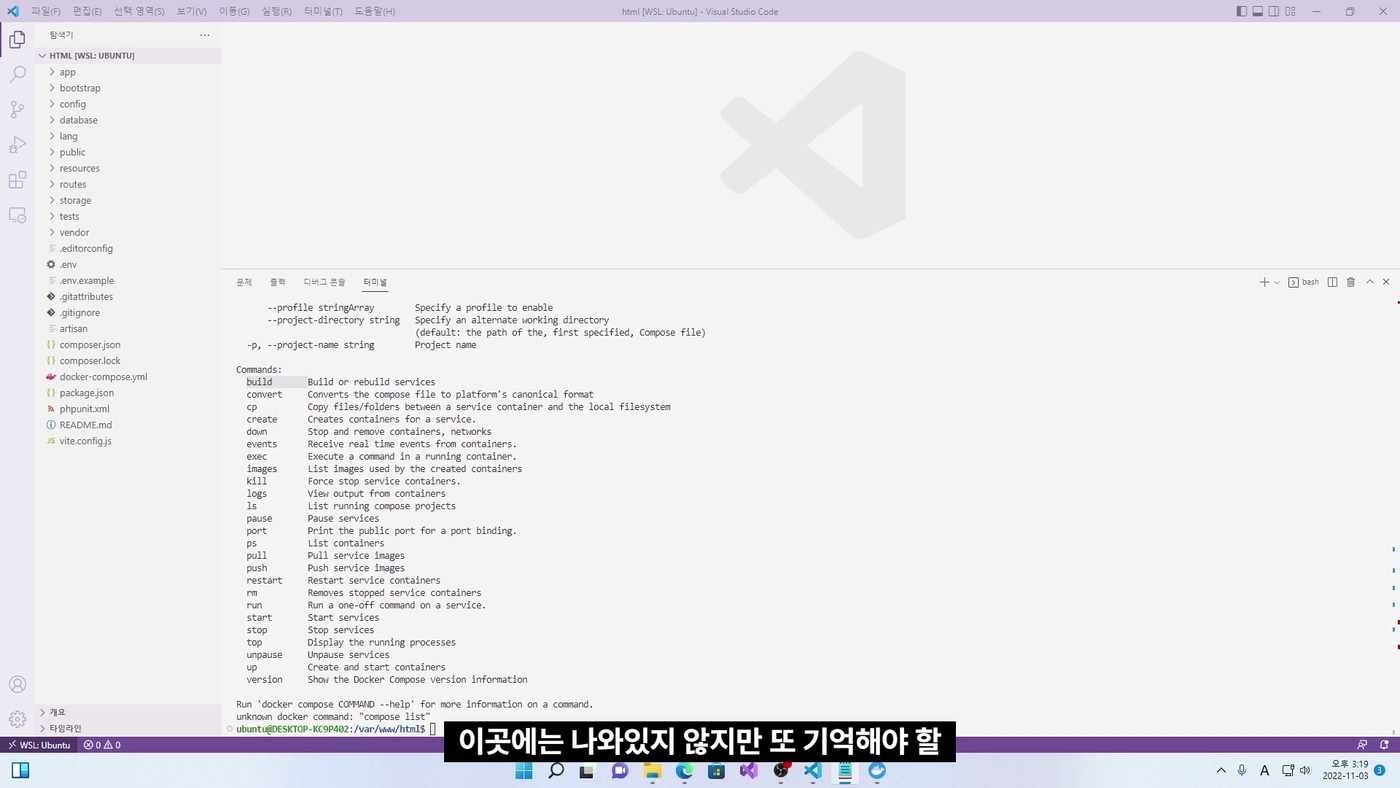Launch a new terminal with the plus icon

[1264, 282]
